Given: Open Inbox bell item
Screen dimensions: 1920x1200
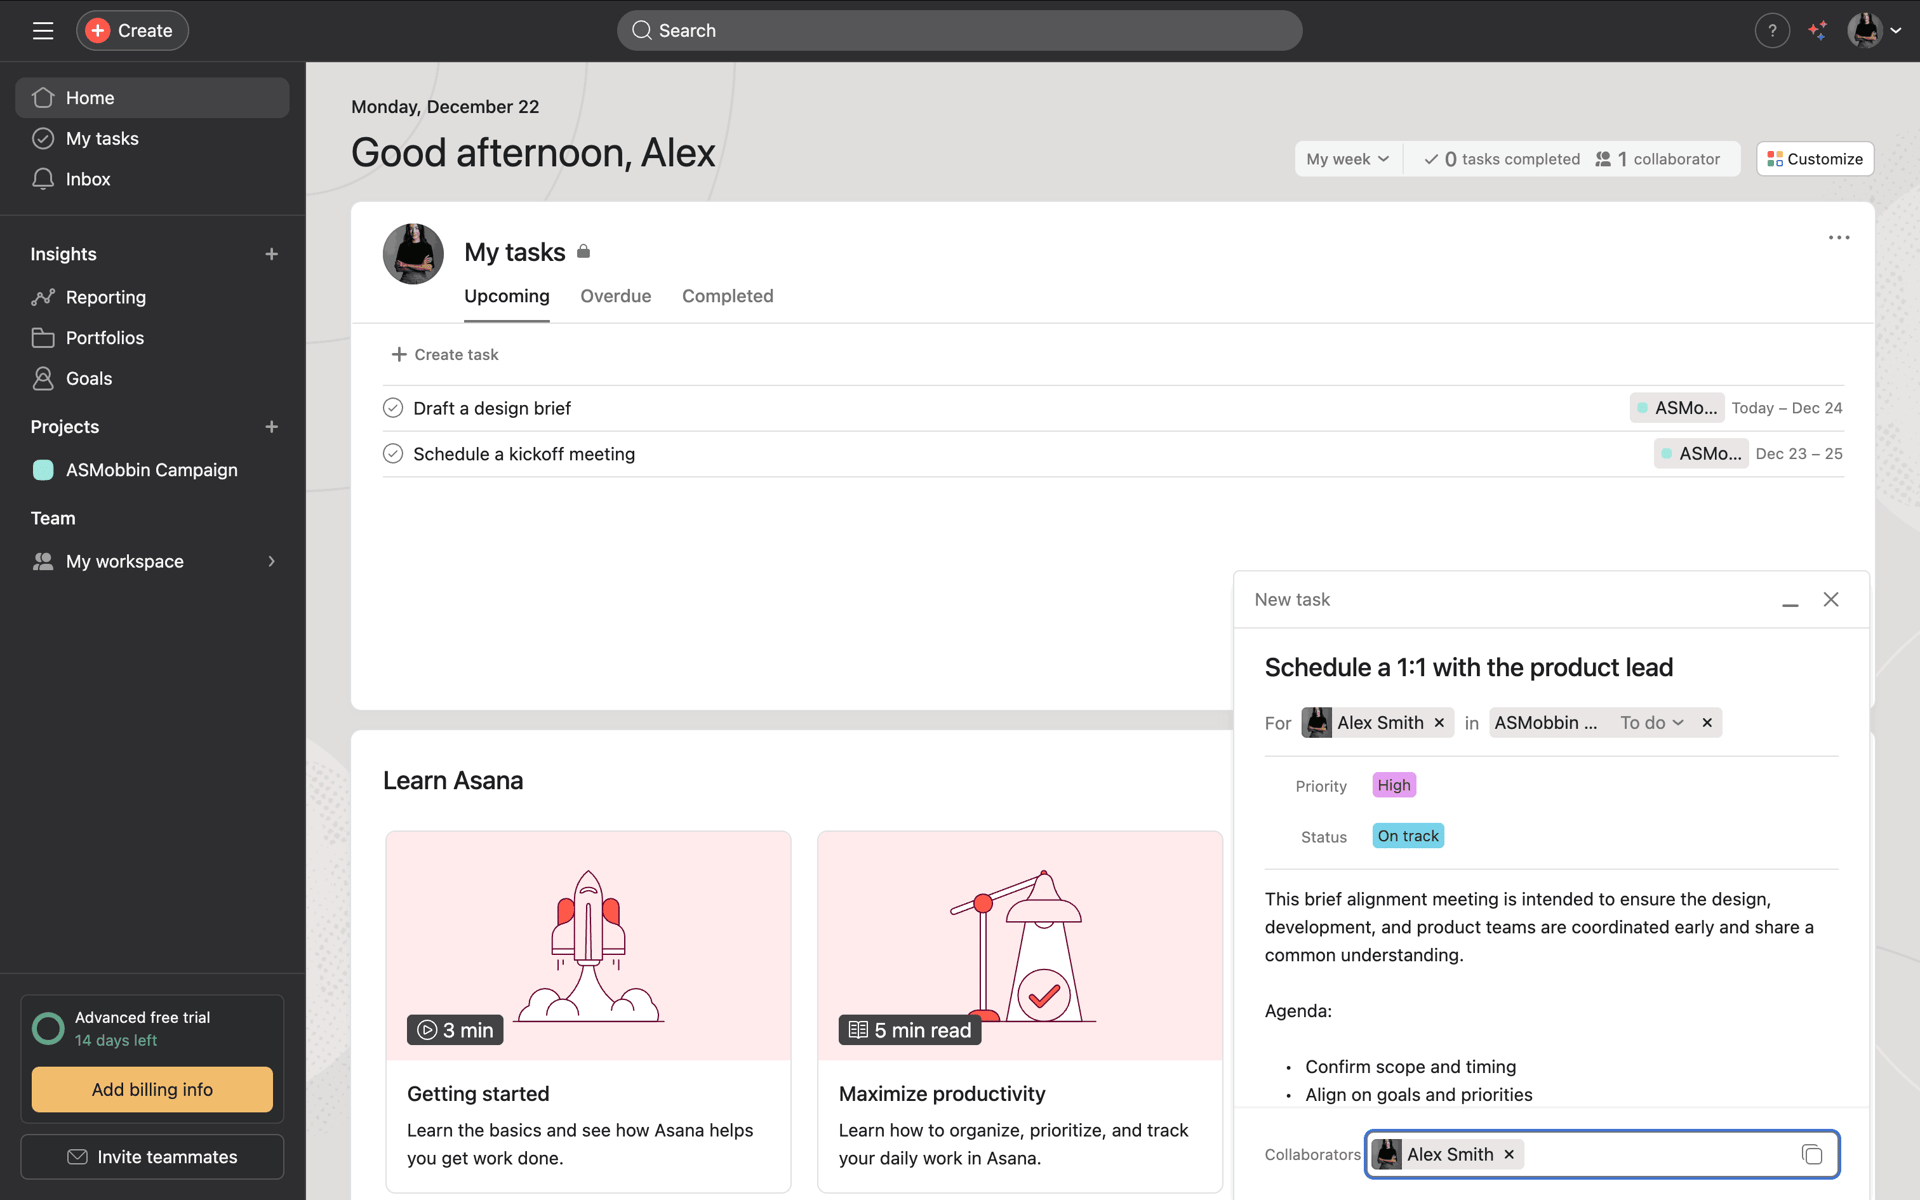Looking at the screenshot, I should pos(152,179).
